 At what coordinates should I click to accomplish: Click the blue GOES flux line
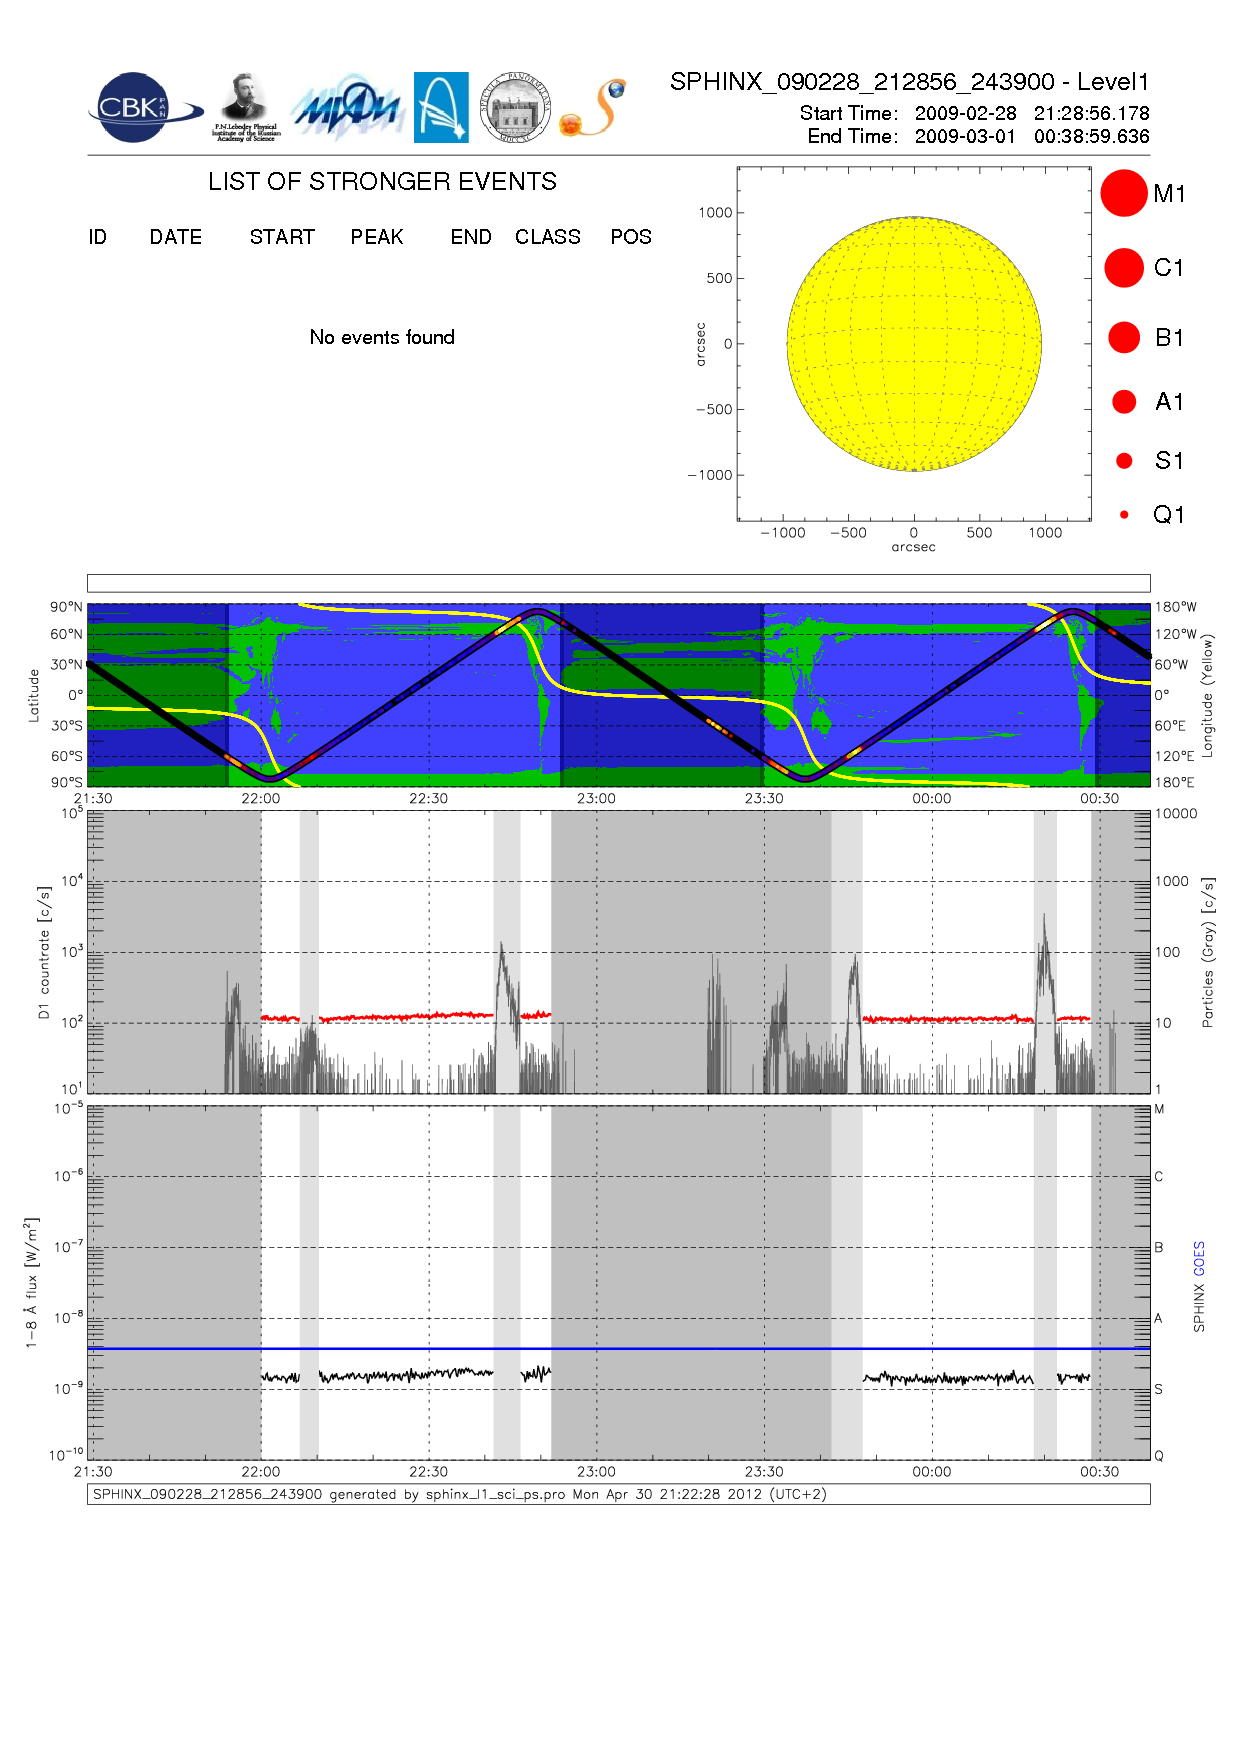click(619, 1348)
